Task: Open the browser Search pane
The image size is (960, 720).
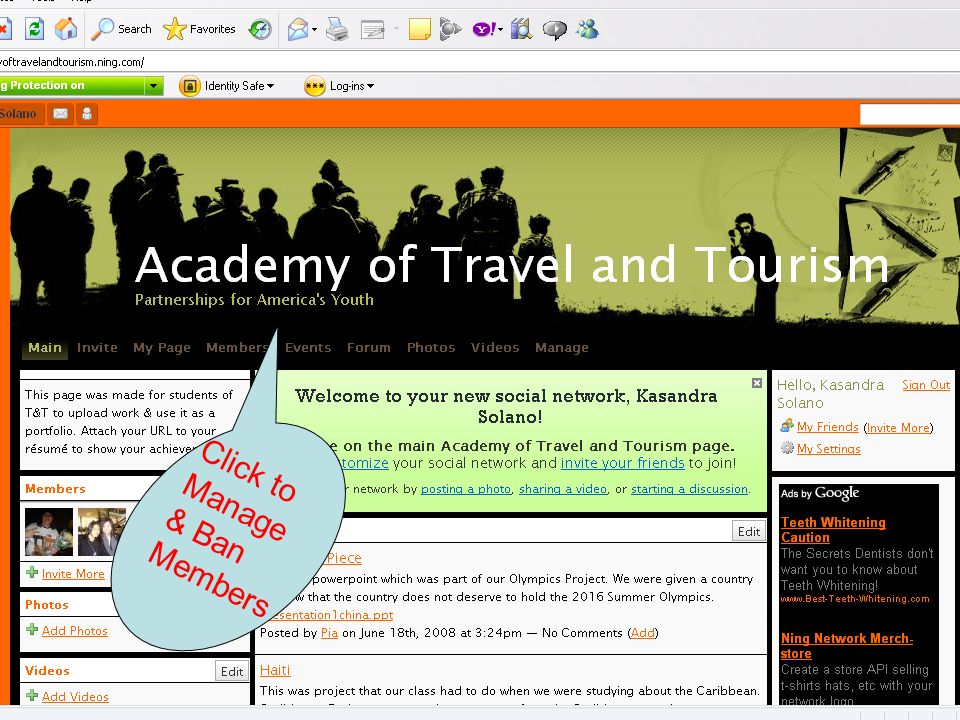Action: click(121, 29)
